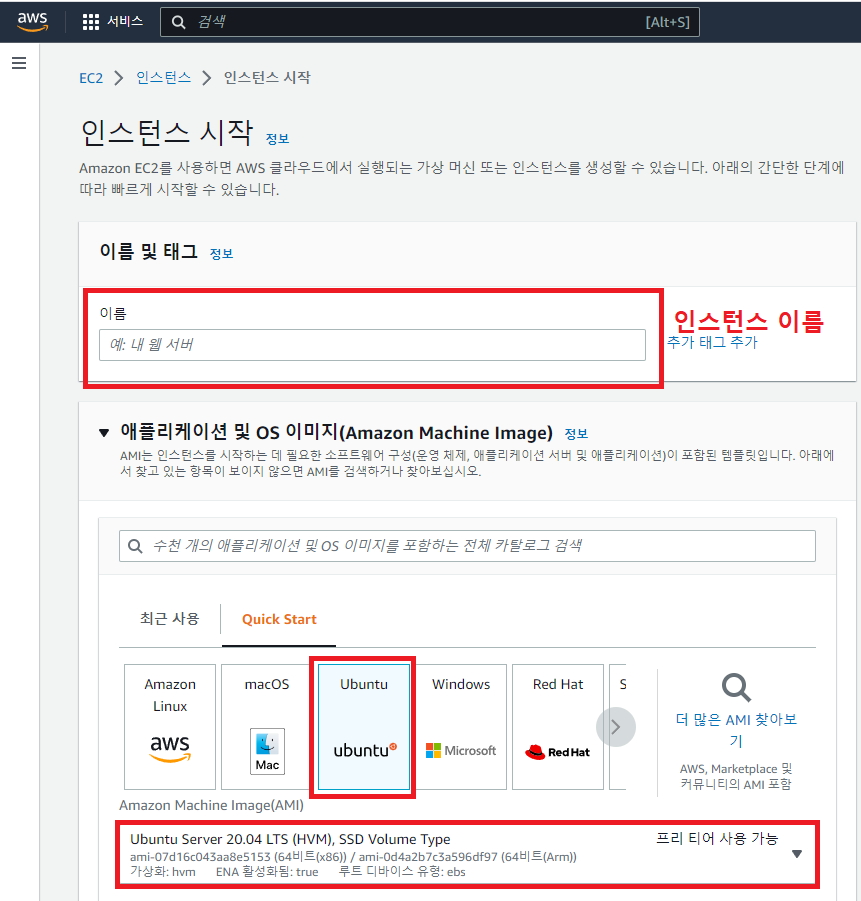
Task: Click the 인스턴스 breadcrumb link
Action: [164, 78]
